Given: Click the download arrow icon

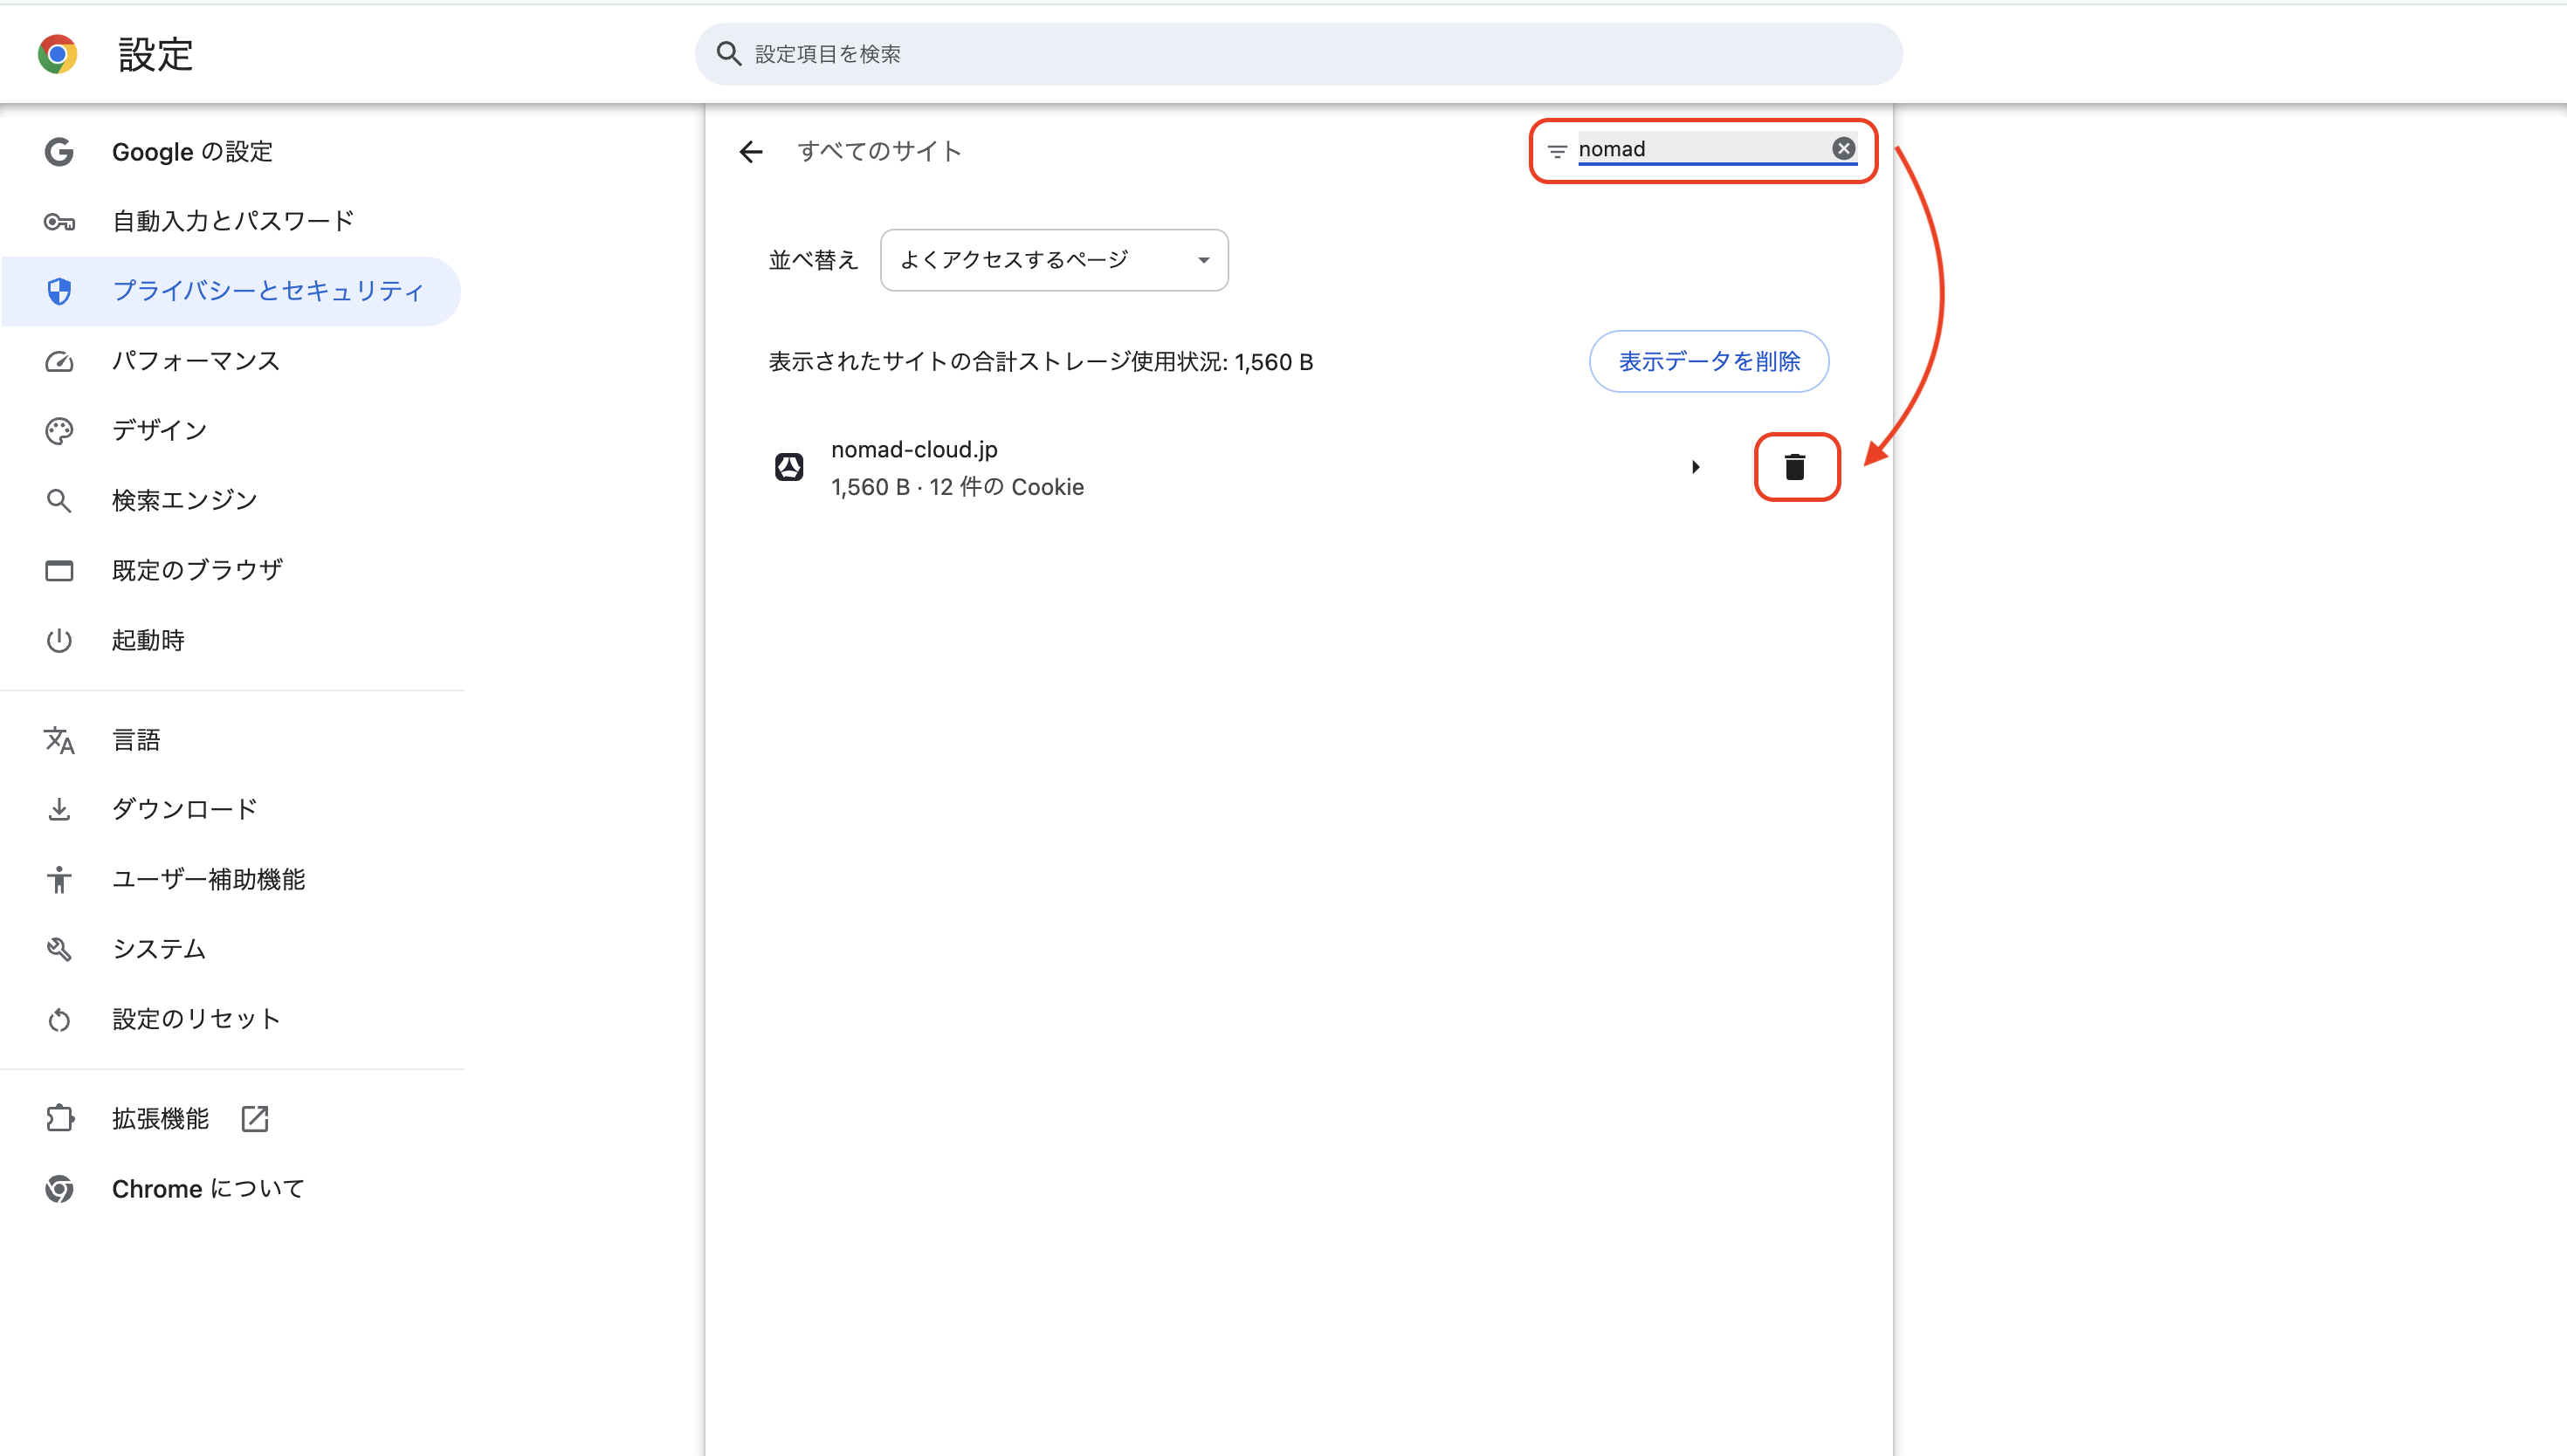Looking at the screenshot, I should pyautogui.click(x=59, y=809).
